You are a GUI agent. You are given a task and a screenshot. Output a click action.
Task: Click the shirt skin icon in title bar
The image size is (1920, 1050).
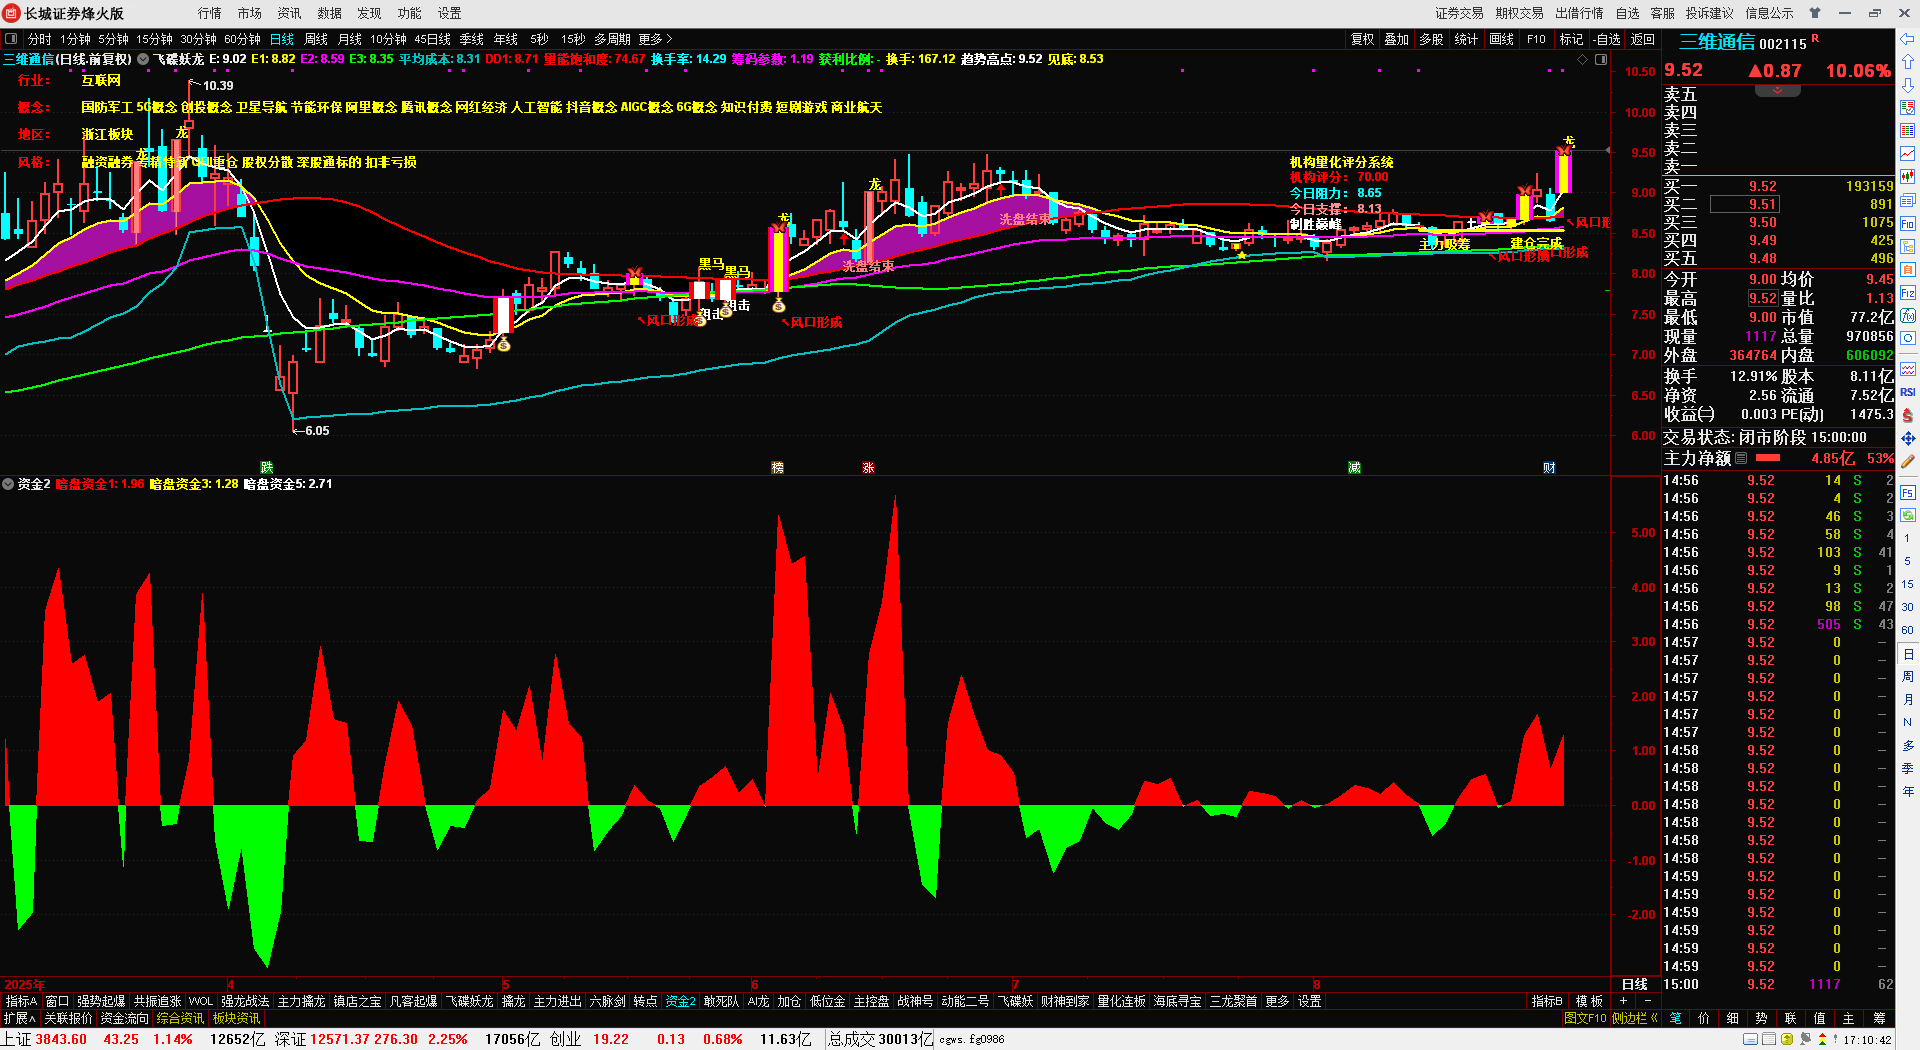pos(1815,13)
